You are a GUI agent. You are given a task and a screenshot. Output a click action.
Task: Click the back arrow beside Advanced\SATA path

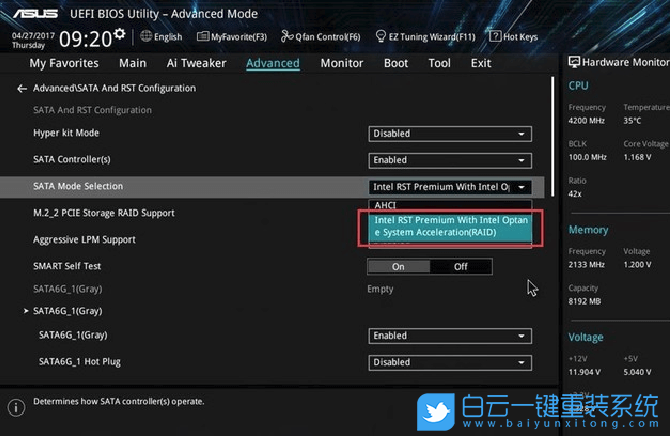(x=22, y=88)
